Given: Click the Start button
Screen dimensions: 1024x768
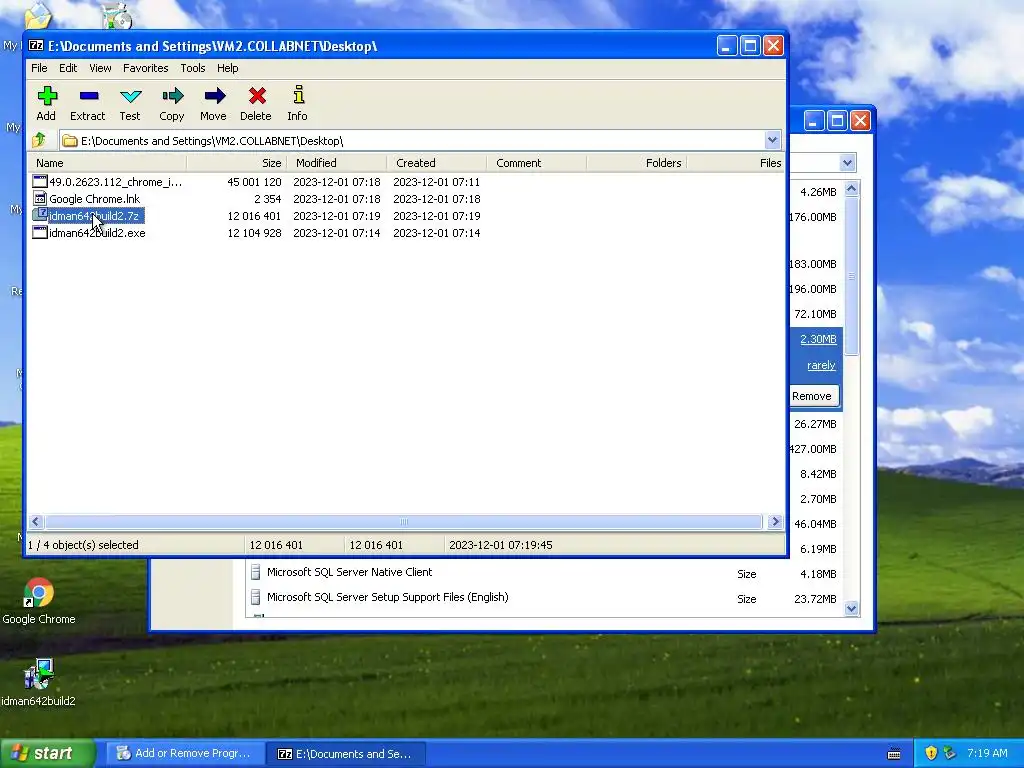Looking at the screenshot, I should tap(48, 754).
